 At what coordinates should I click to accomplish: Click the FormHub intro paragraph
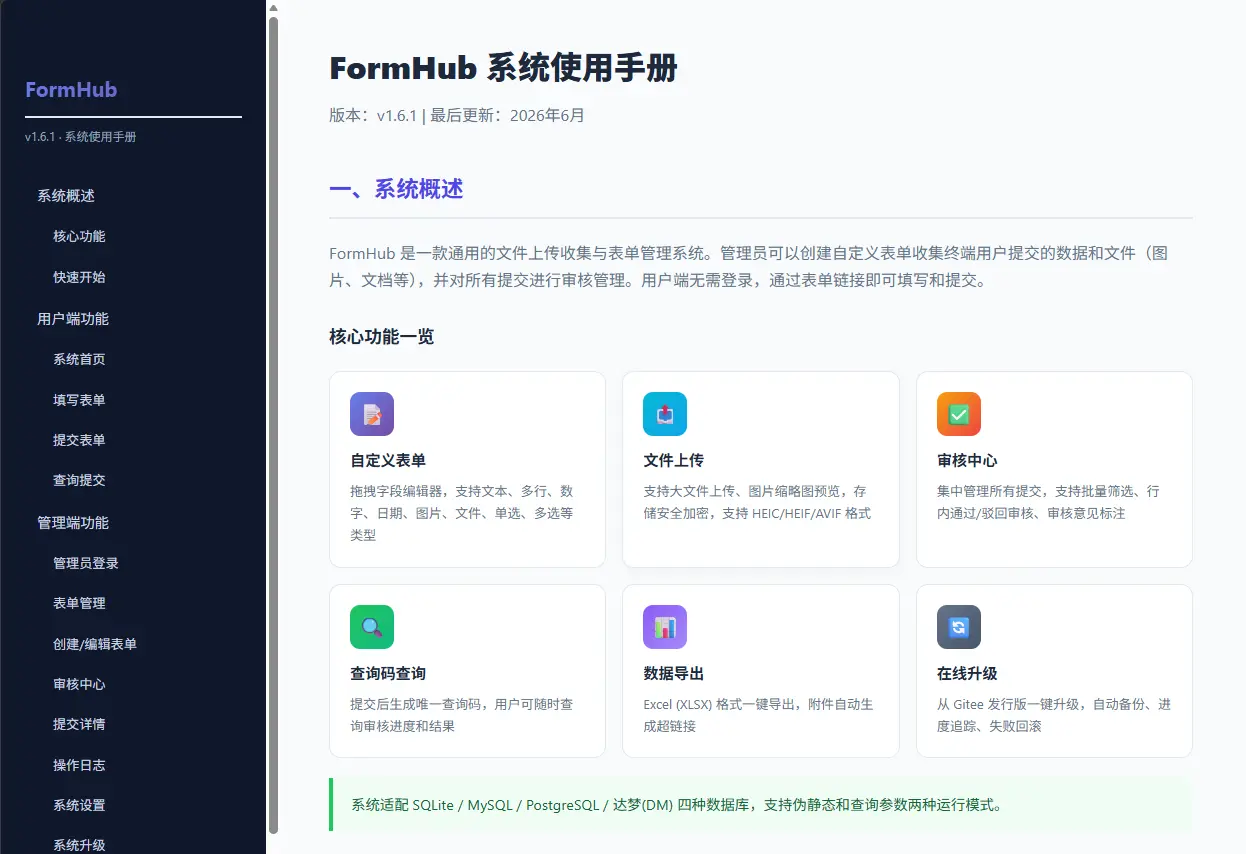click(x=748, y=267)
